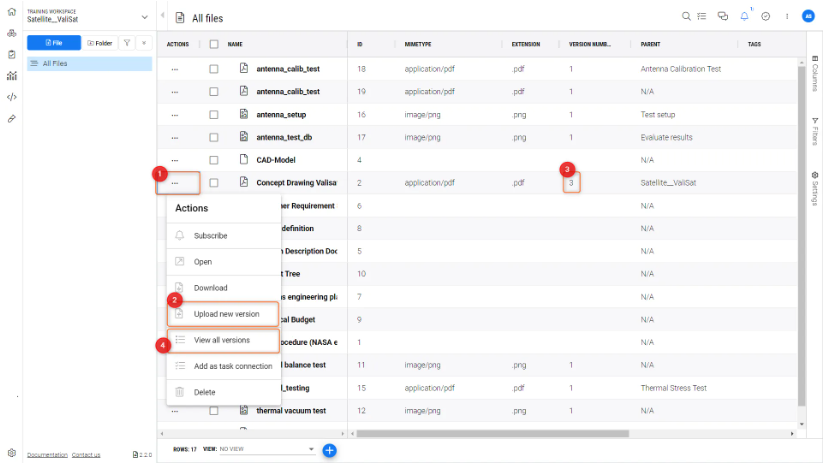This screenshot has height=470, width=835.
Task: Choose Download in Actions menu
Action: tap(224, 288)
